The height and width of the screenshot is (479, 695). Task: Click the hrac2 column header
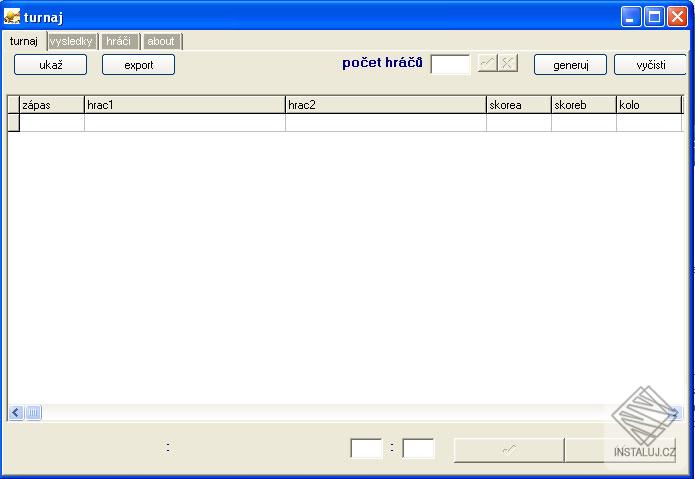click(x=386, y=105)
